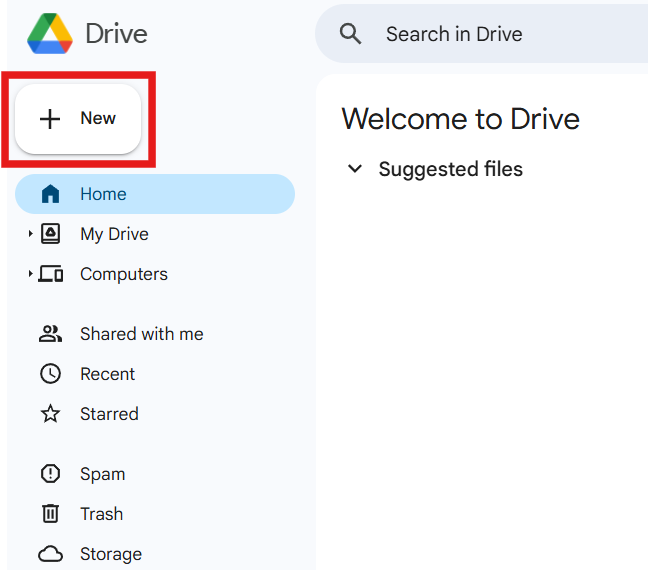Create a new item with New button
This screenshot has height=570, width=648.
pos(79,119)
